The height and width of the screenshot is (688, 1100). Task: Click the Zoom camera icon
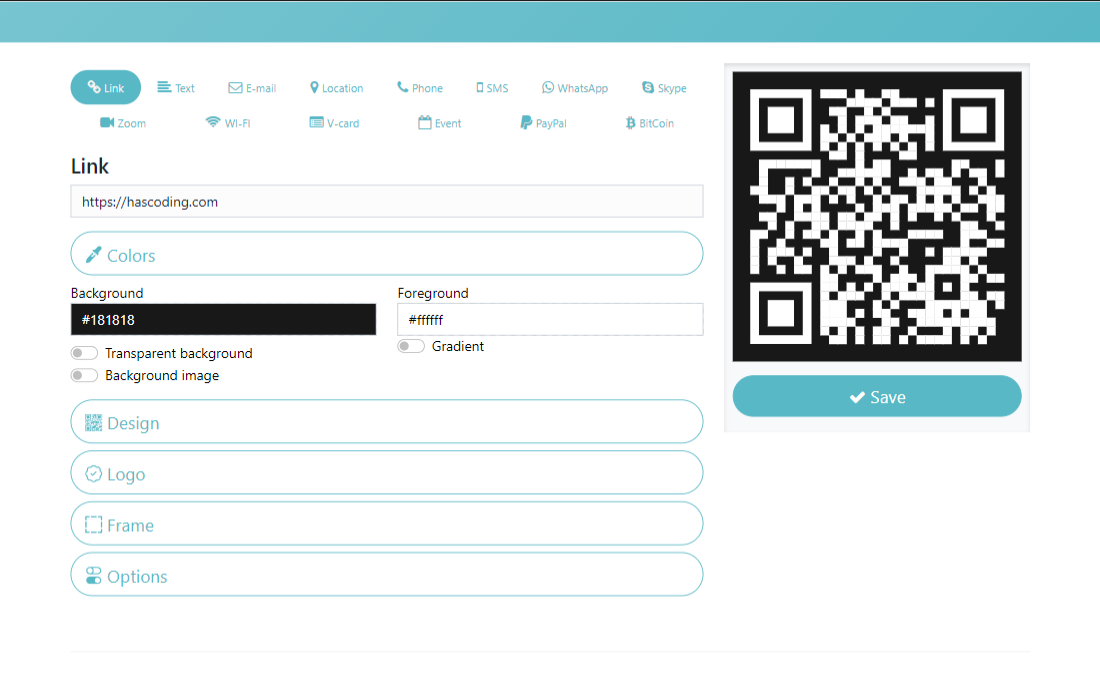[107, 123]
